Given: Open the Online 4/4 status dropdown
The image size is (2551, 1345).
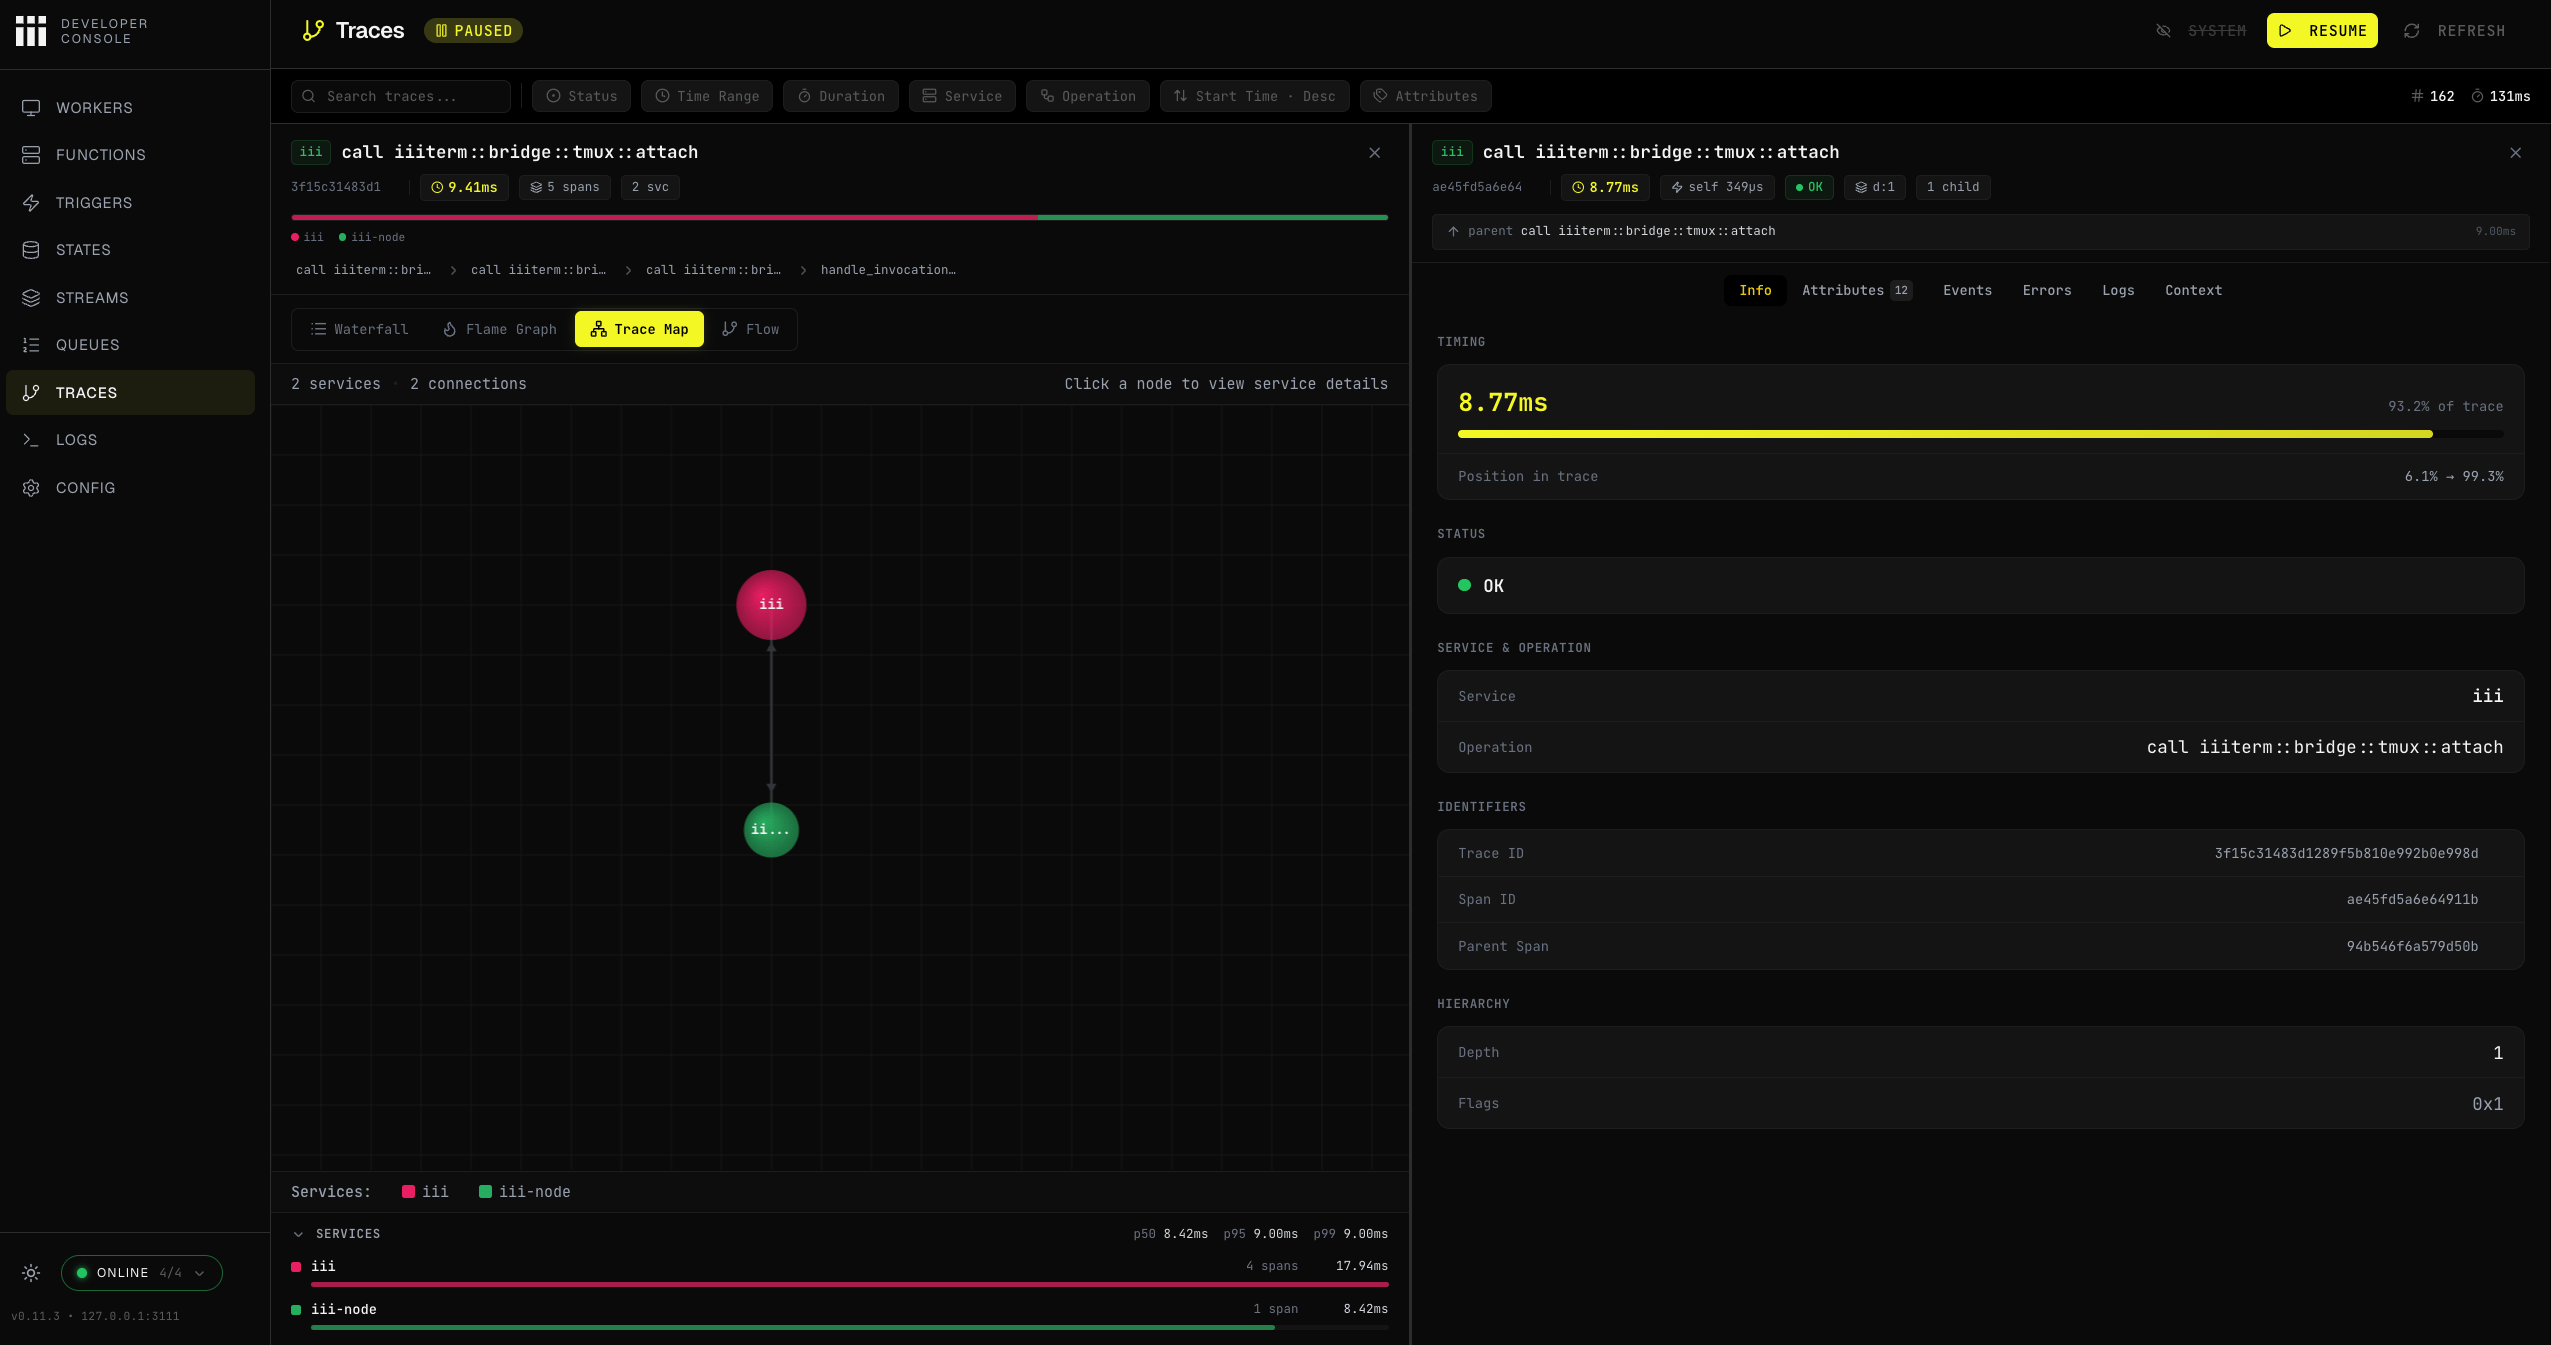Looking at the screenshot, I should pos(142,1273).
